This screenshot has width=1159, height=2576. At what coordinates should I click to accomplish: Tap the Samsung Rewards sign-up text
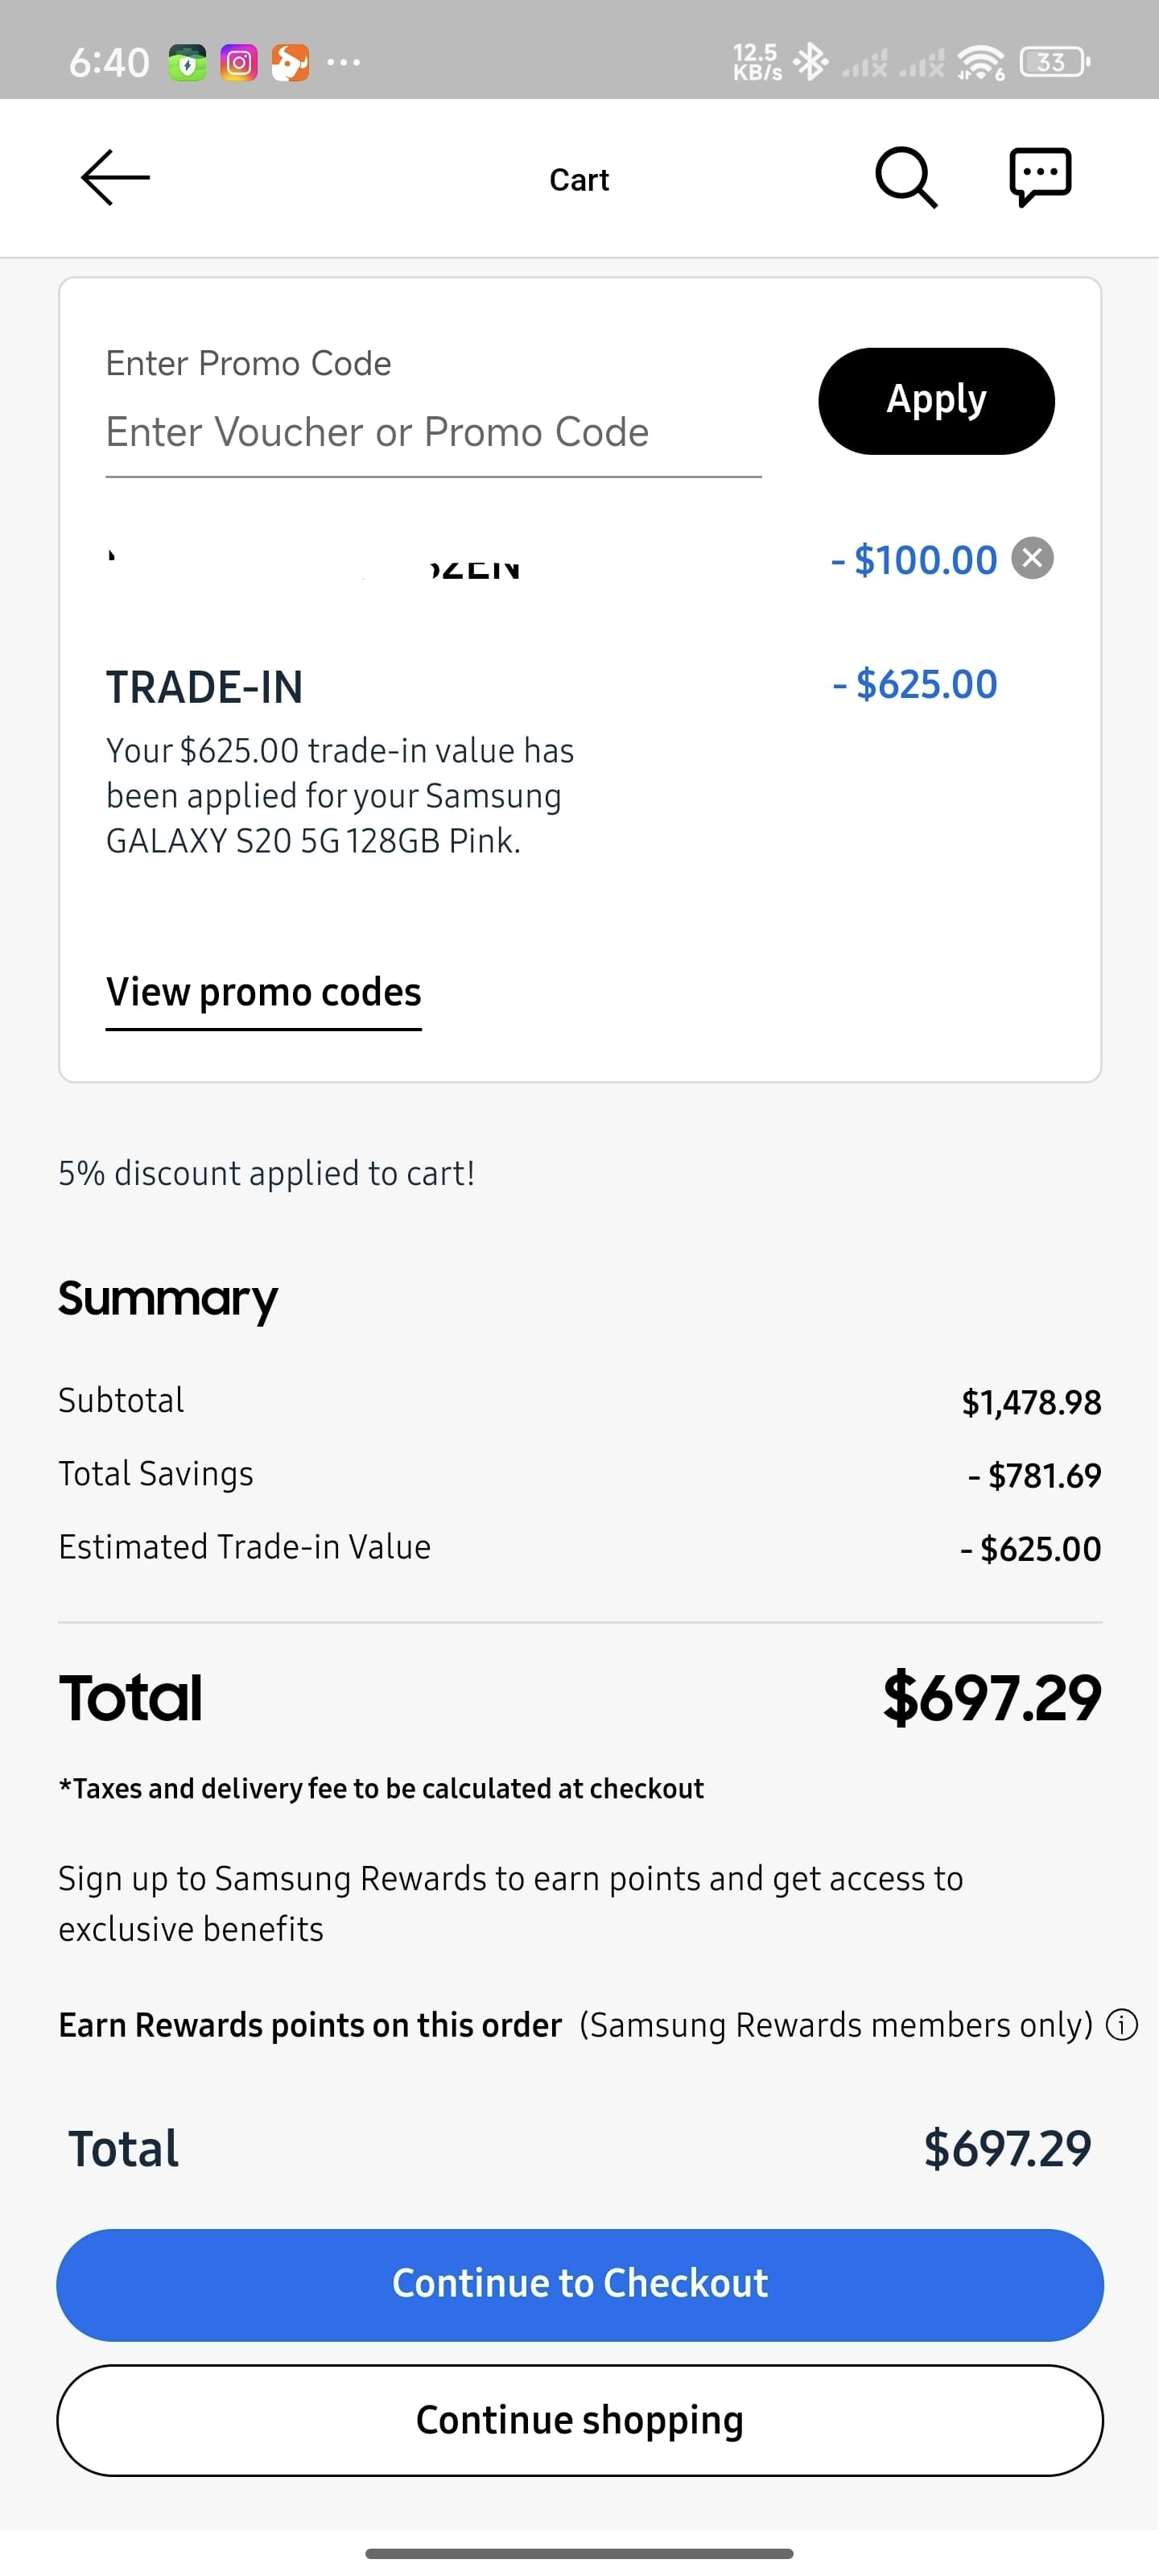tap(510, 1903)
